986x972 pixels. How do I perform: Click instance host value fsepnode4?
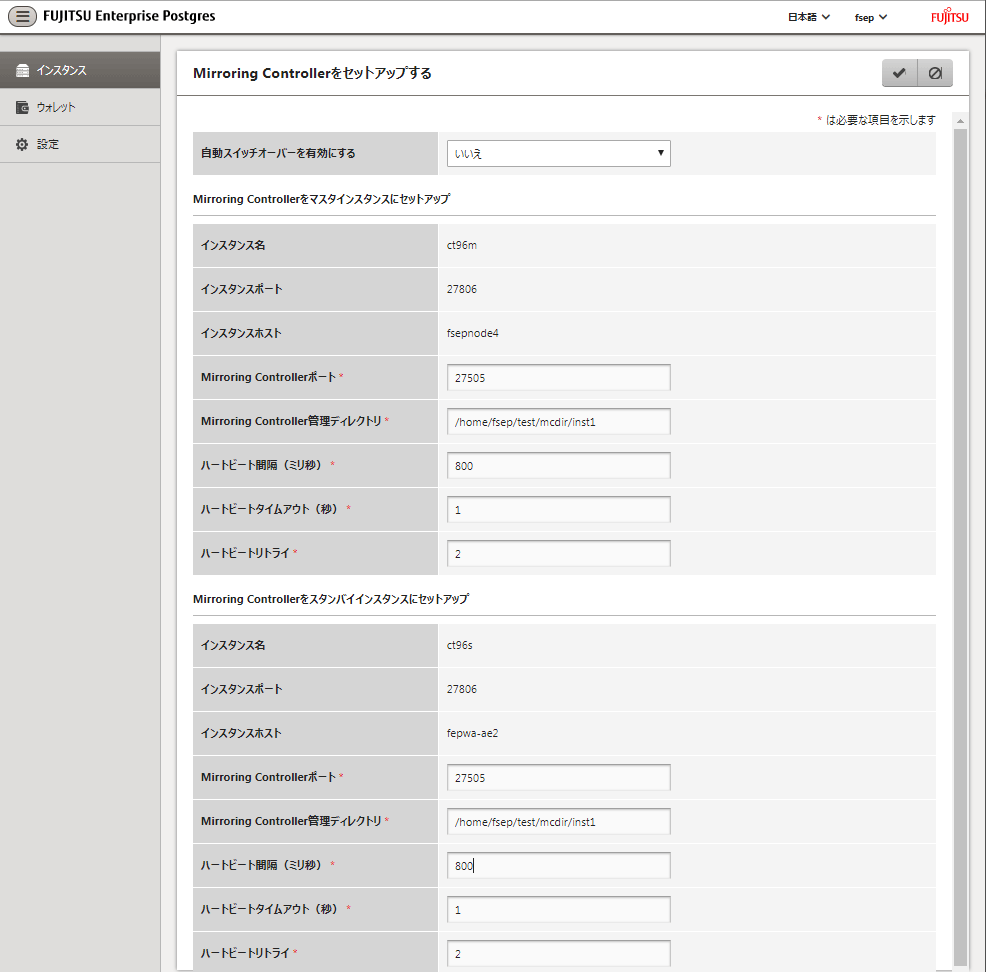(472, 333)
